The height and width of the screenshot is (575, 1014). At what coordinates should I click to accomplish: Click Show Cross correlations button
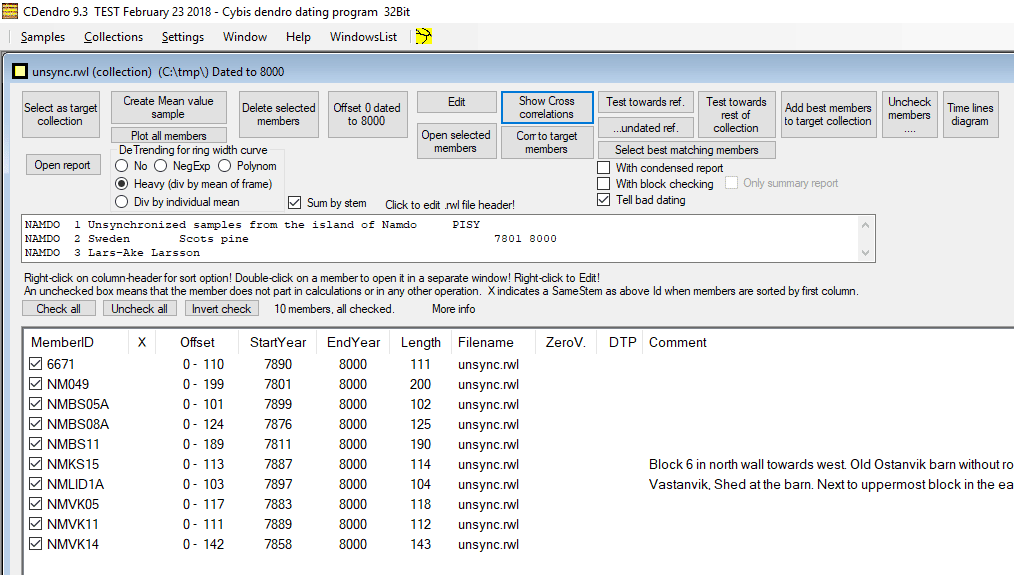point(547,107)
